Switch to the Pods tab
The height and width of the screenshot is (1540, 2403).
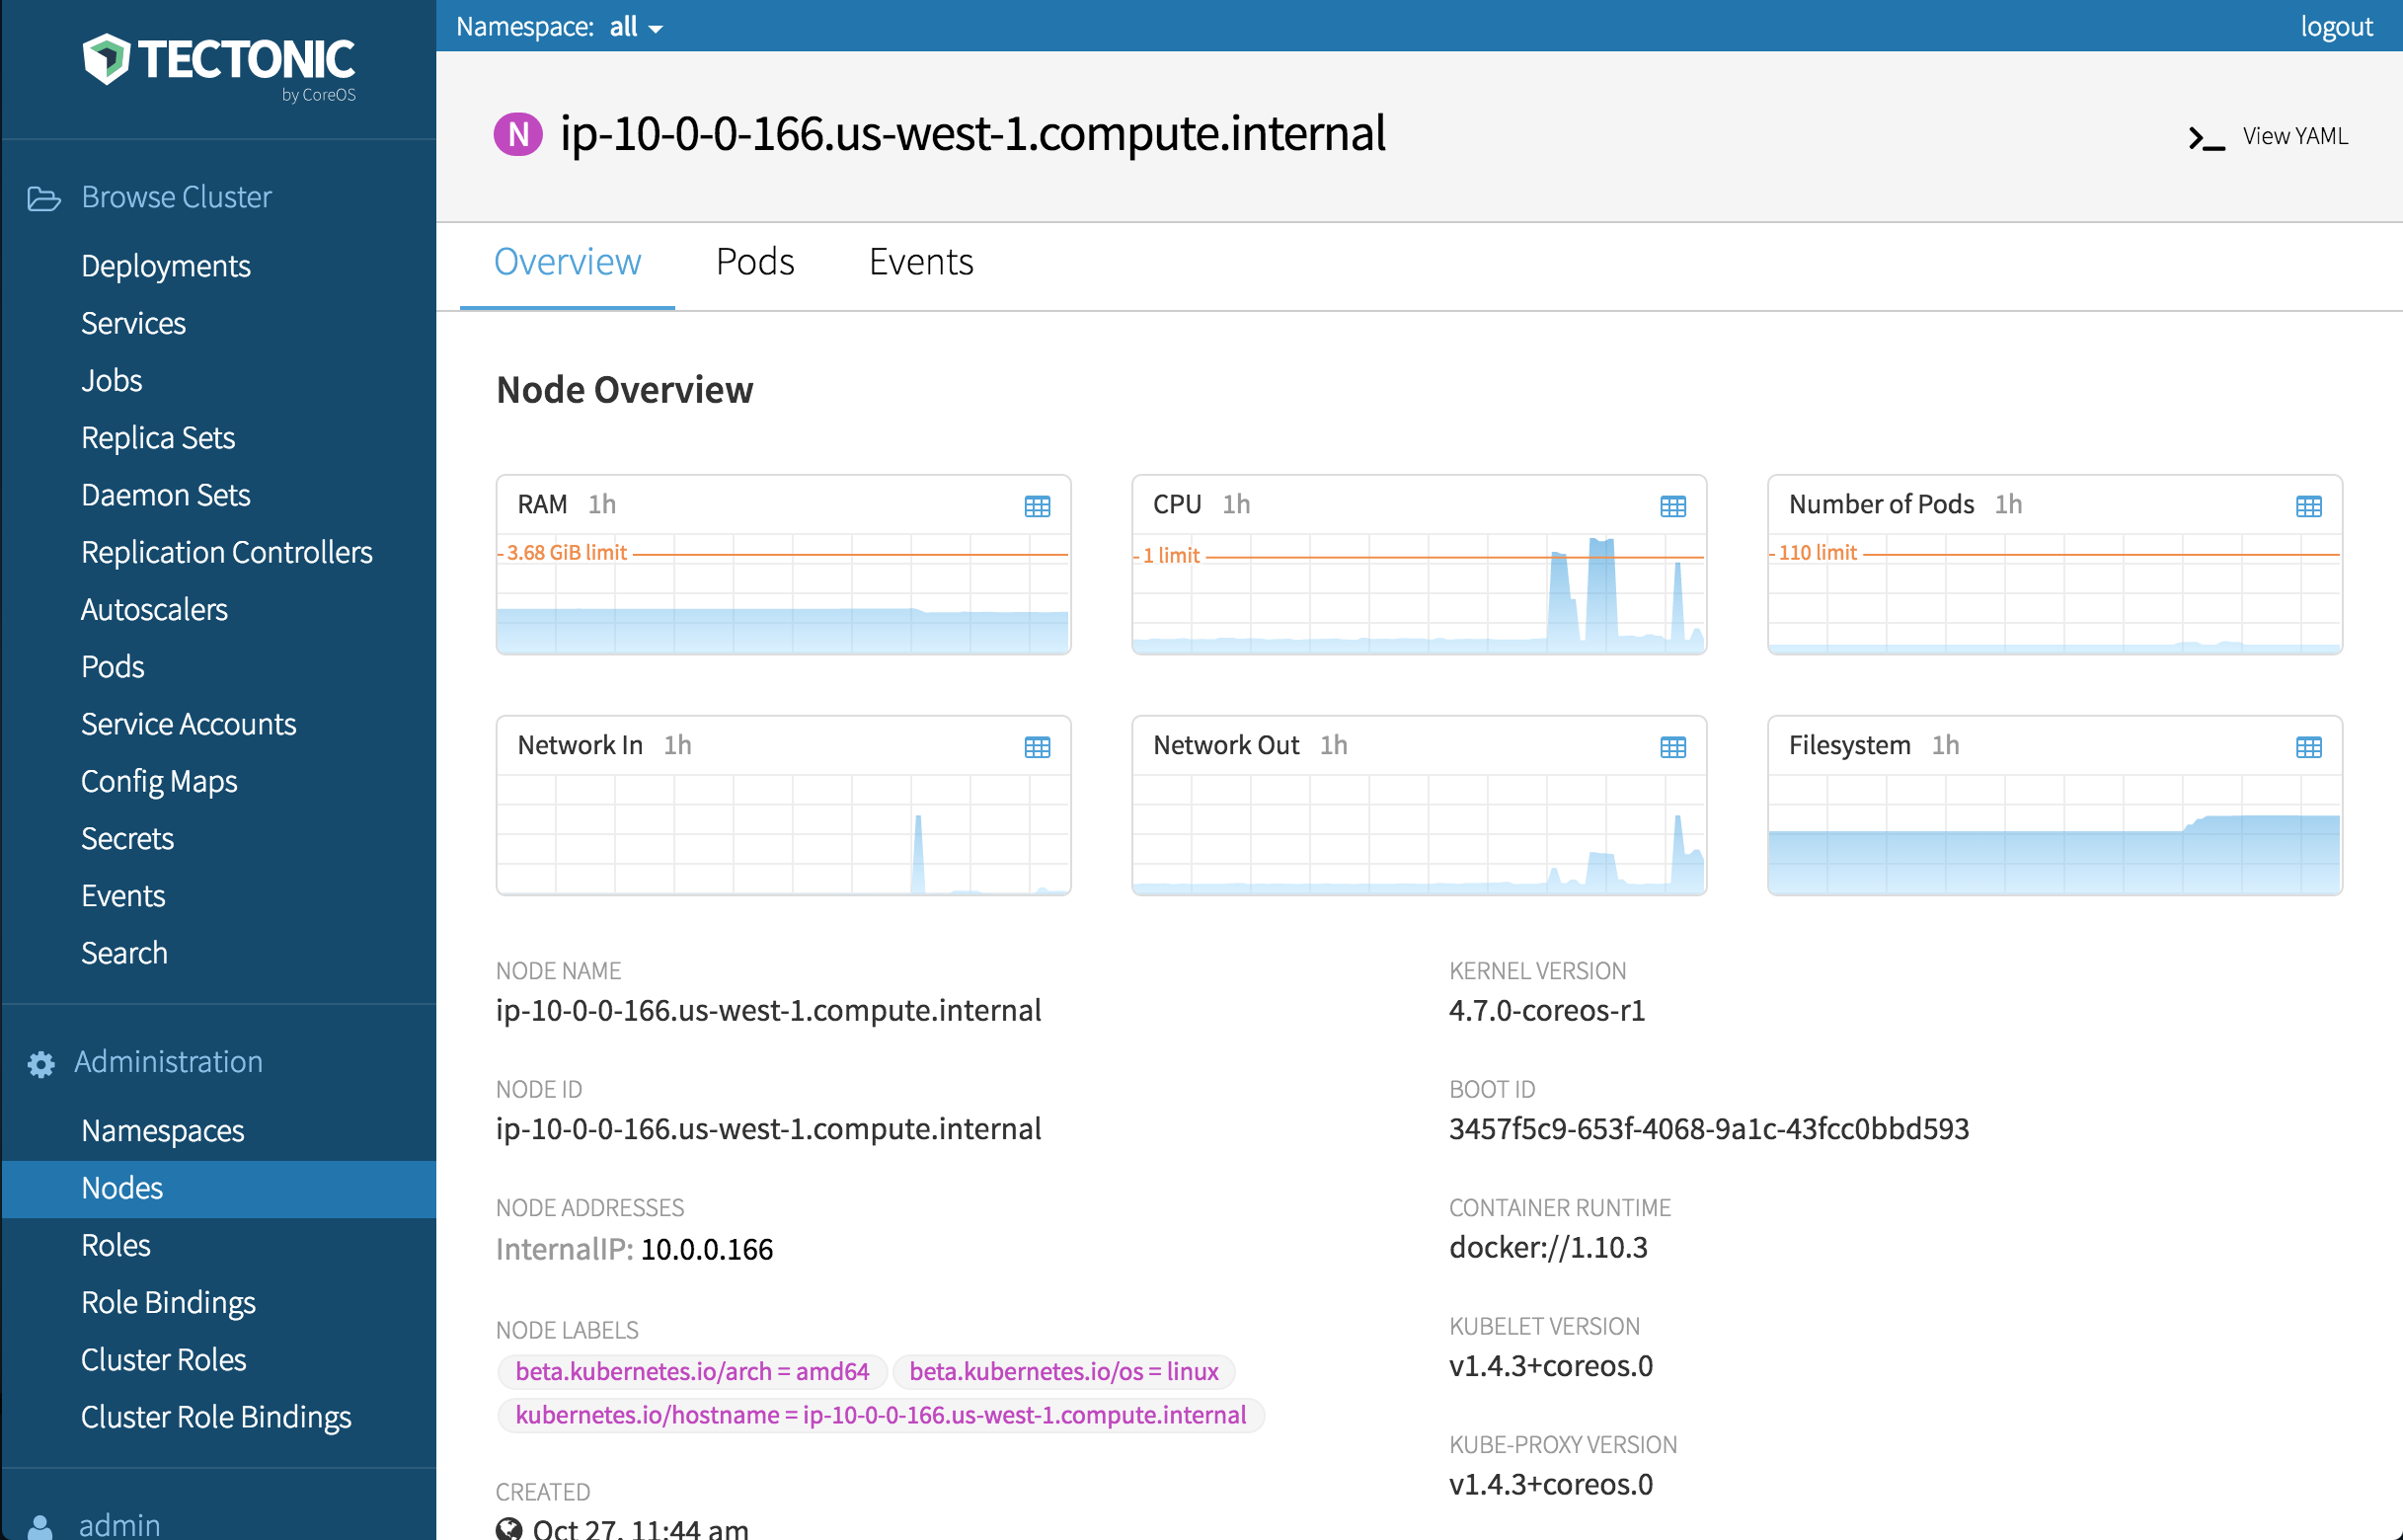point(755,262)
